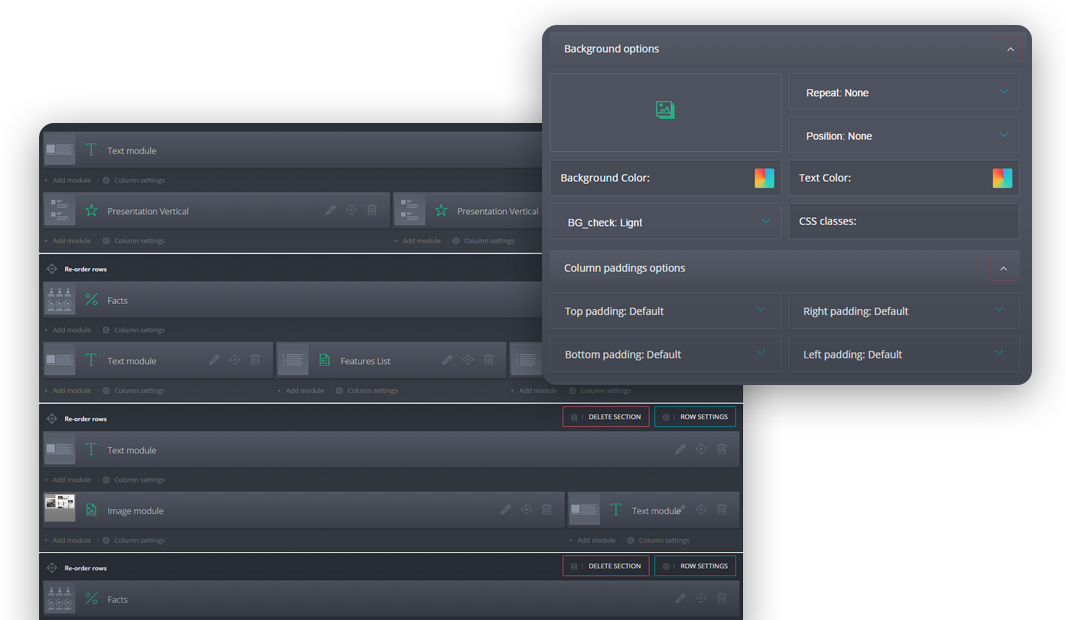
Task: Click the move handle icon on Image module
Action: tap(526, 510)
